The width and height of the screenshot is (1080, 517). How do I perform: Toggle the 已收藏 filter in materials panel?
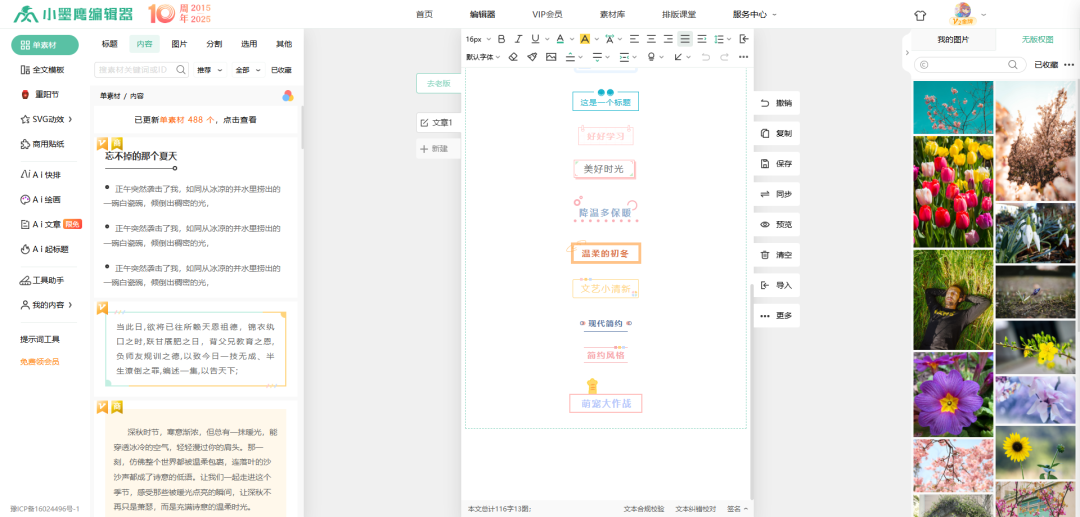281,70
